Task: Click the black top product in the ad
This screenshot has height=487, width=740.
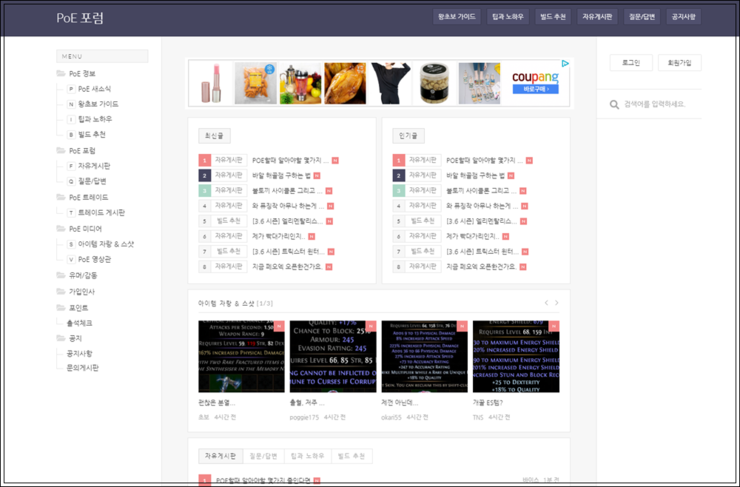Action: pos(390,84)
